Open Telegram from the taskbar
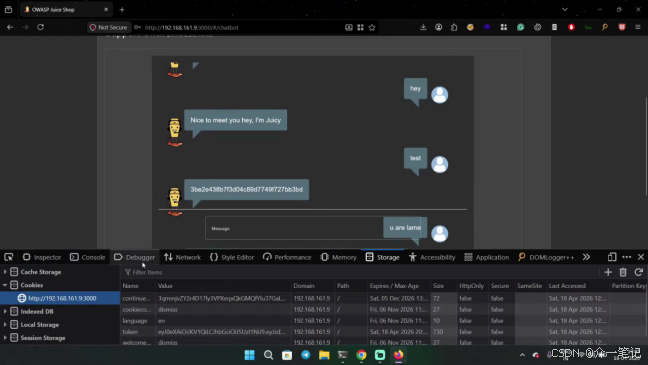This screenshot has width=648, height=365. (306, 355)
